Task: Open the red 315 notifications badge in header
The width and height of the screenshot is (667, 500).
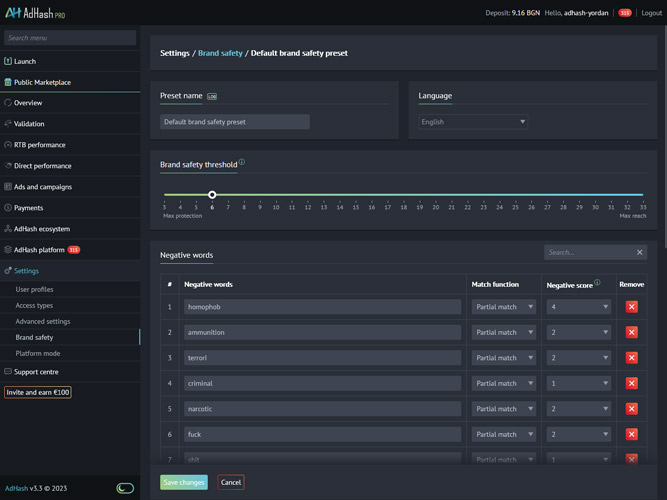Action: pyautogui.click(x=625, y=13)
